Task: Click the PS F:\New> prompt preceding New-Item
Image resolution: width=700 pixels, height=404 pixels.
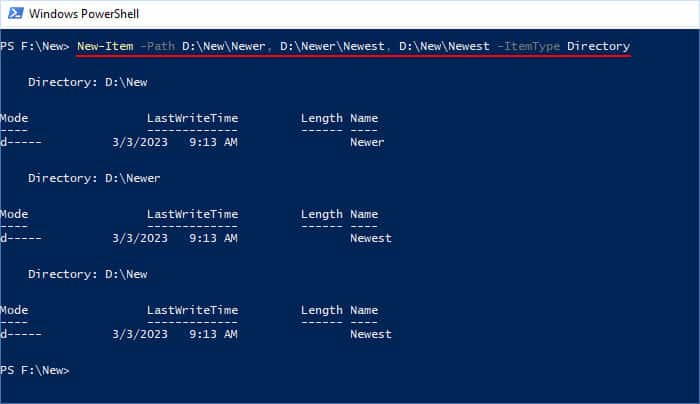Action: pyautogui.click(x=35, y=46)
